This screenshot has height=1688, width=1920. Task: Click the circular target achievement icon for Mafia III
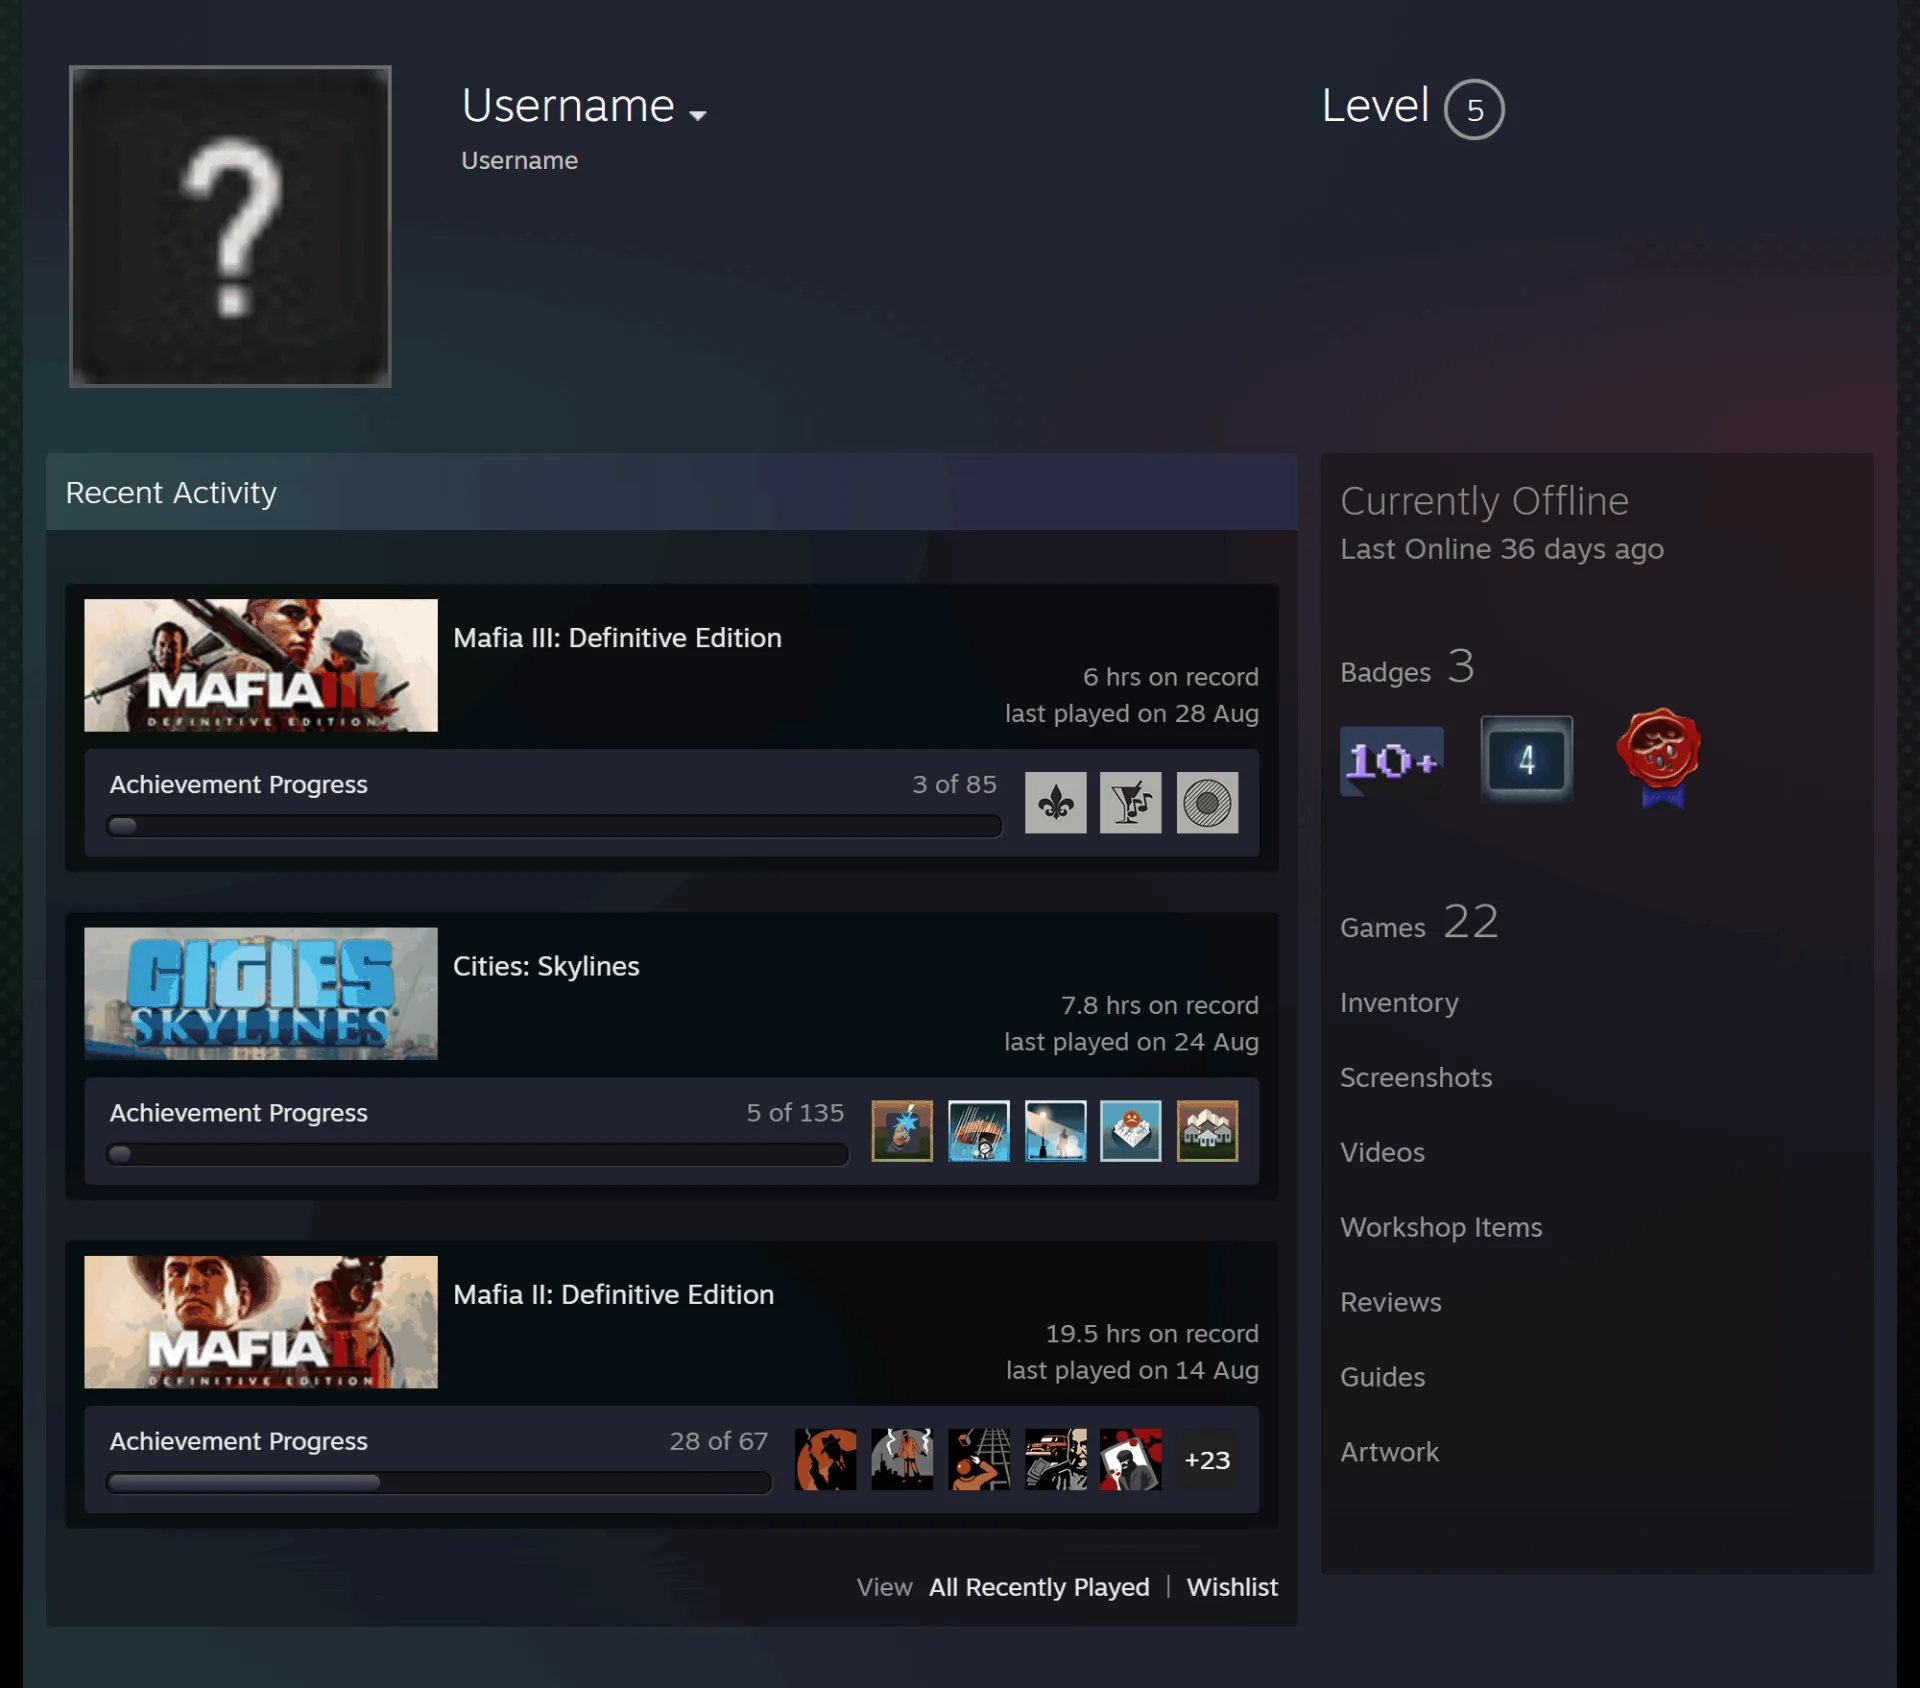coord(1207,802)
